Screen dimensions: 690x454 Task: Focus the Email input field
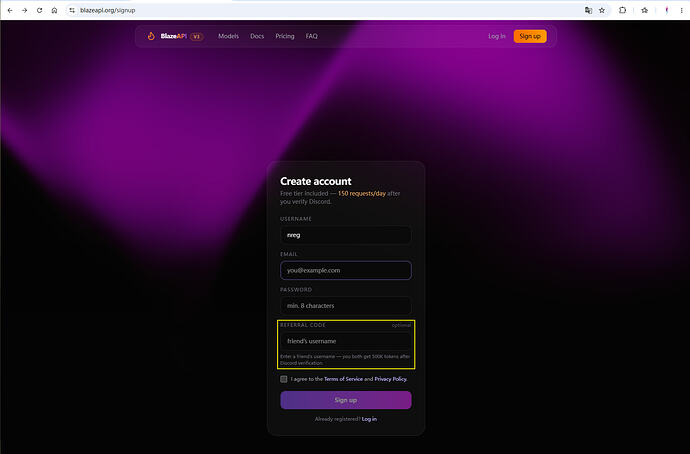click(345, 270)
